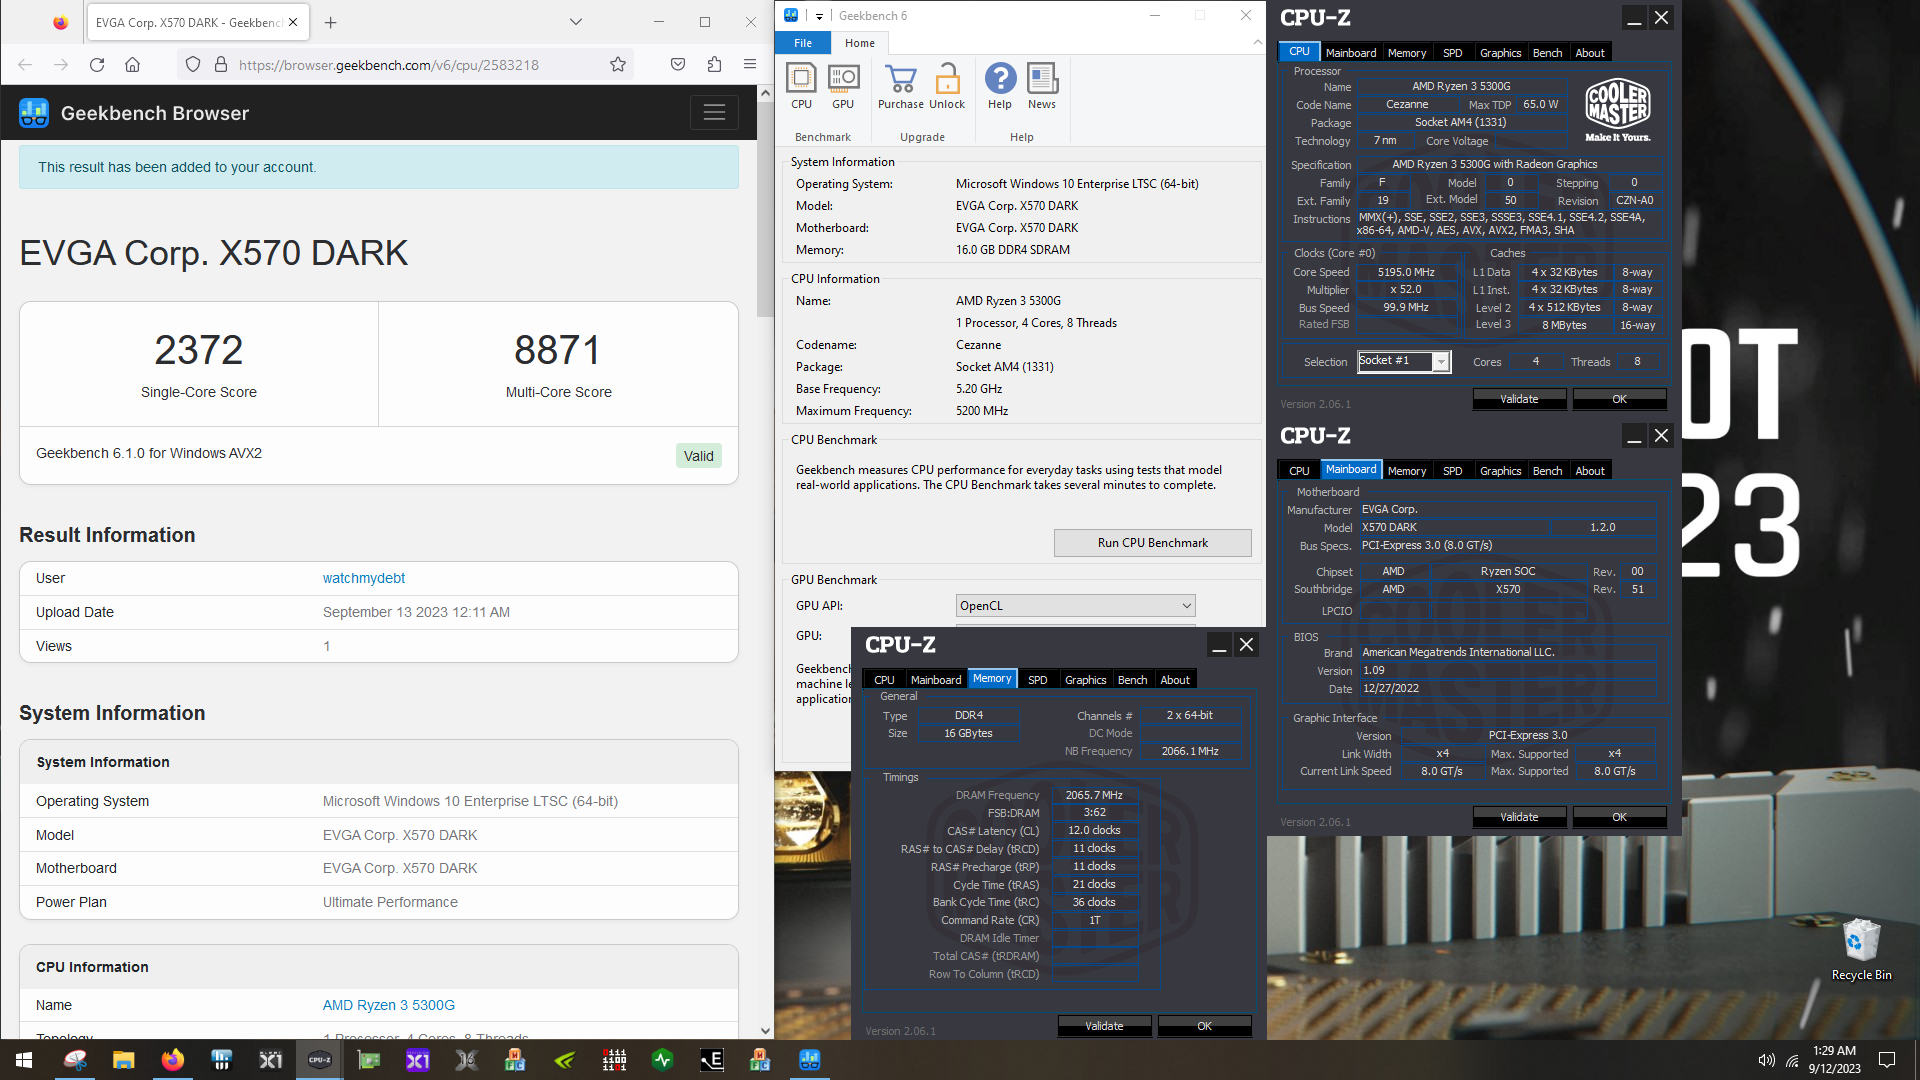
Task: Open a new Firefox tab
Action: pyautogui.click(x=331, y=22)
